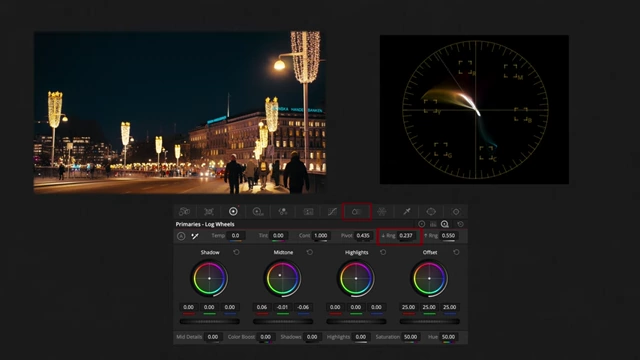Screen dimensions: 640x360
Task: Switch to Primaries Bars mode icon
Action: point(433,224)
